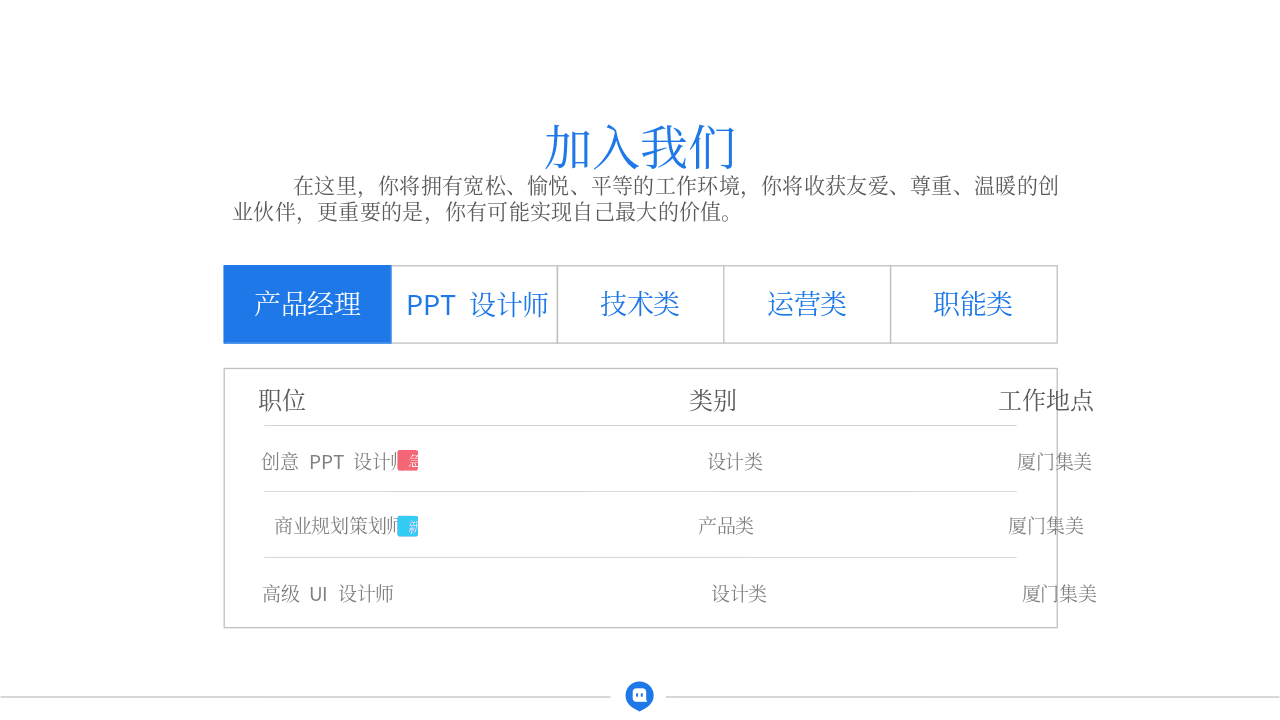The image size is (1280, 720).
Task: Click 厦门集美 in the 商业规划策划师 row
Action: coord(1046,526)
